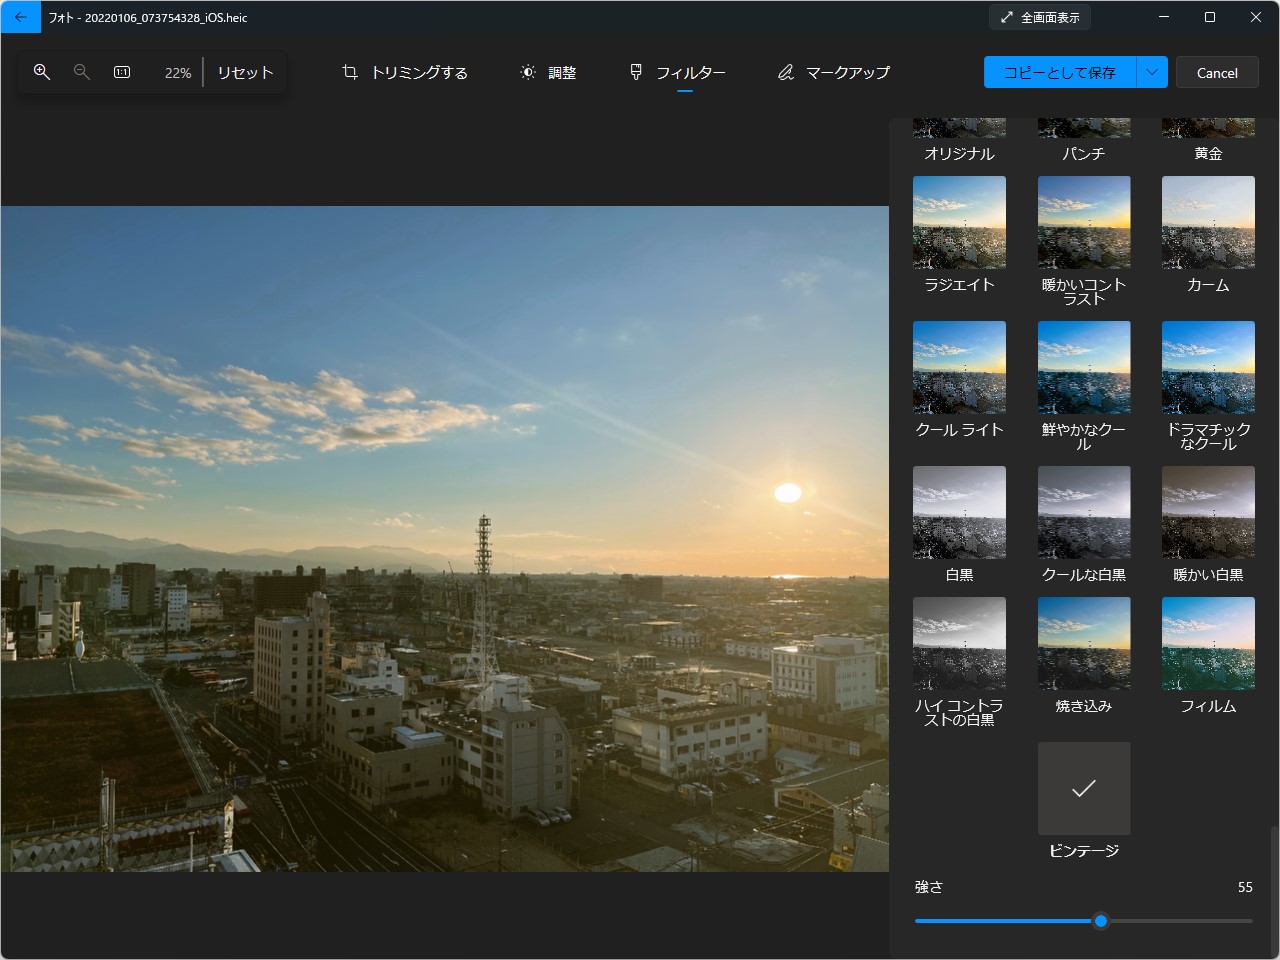Select the フィルター tab
This screenshot has height=960, width=1280.
[677, 72]
